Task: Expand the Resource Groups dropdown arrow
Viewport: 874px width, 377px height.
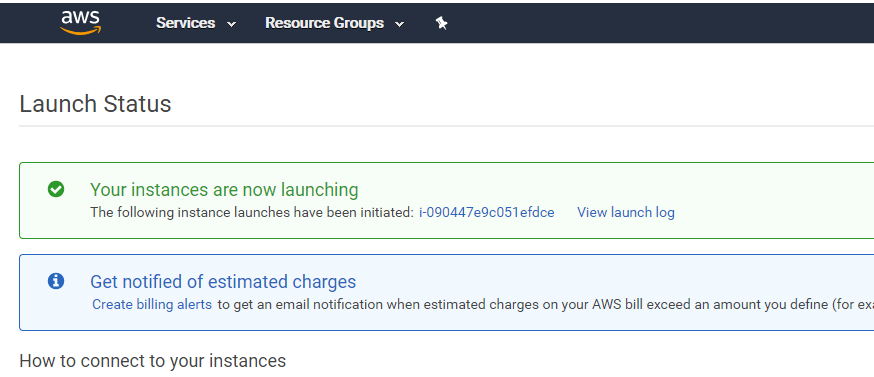Action: (399, 24)
